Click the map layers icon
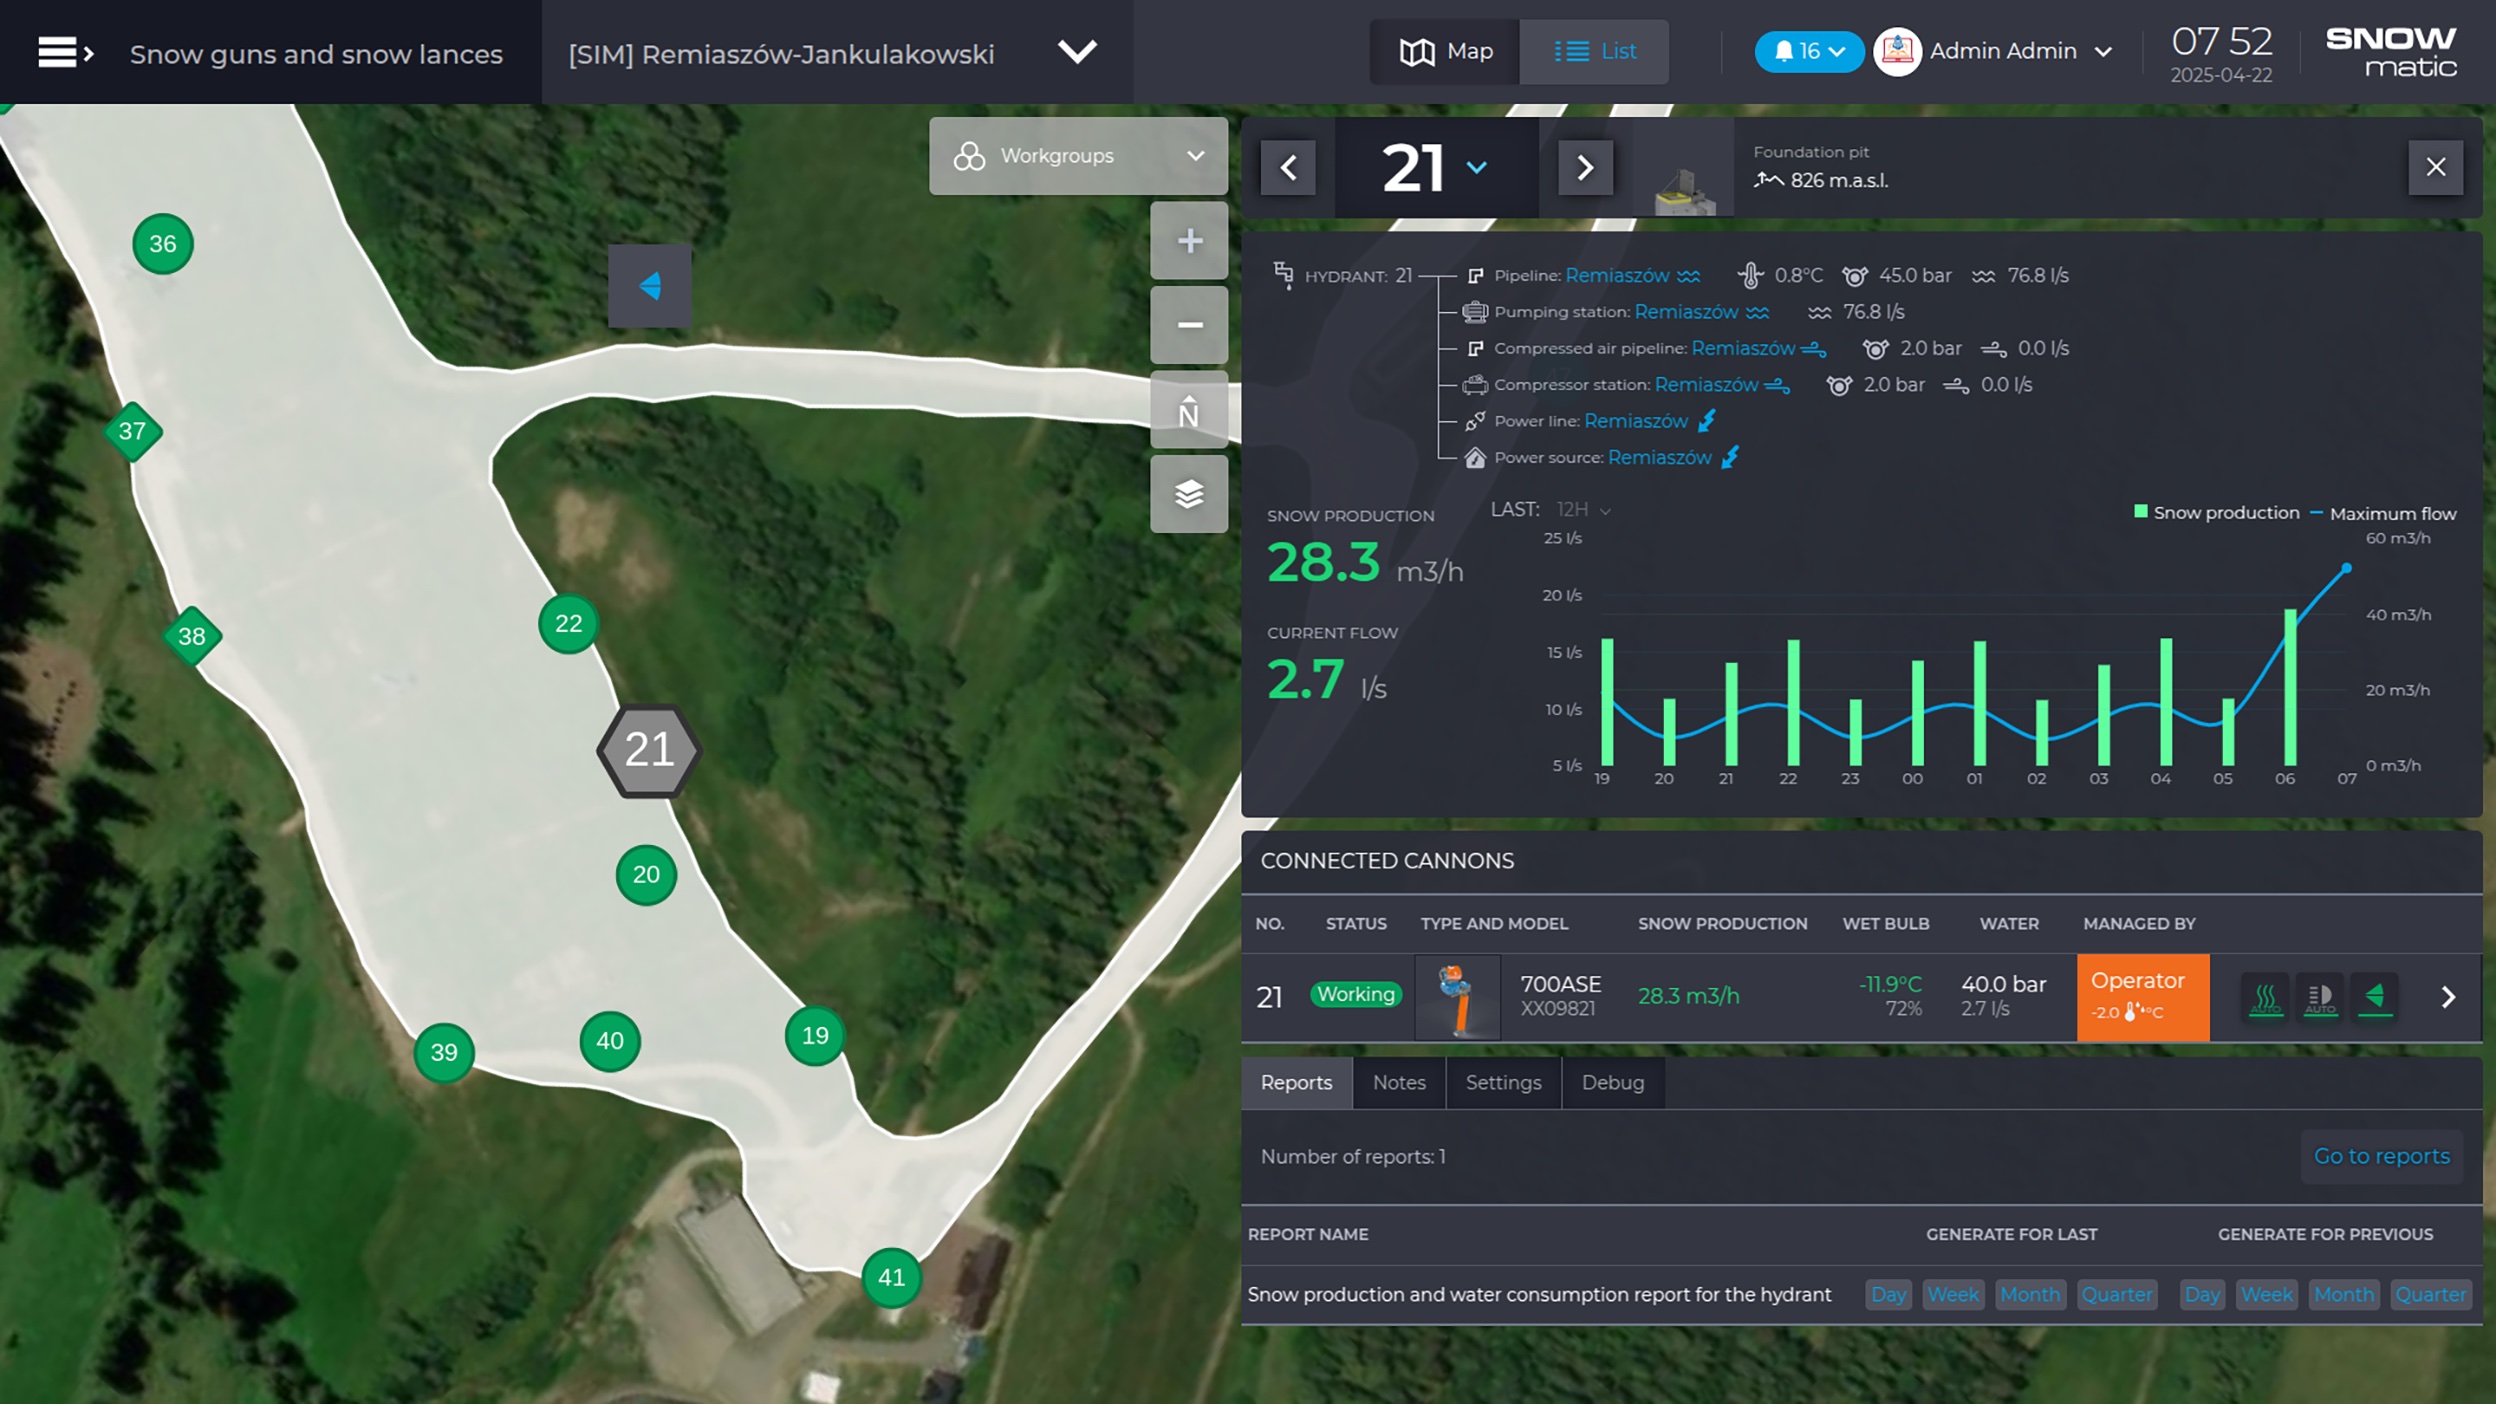The width and height of the screenshot is (2496, 1404). 1188,494
